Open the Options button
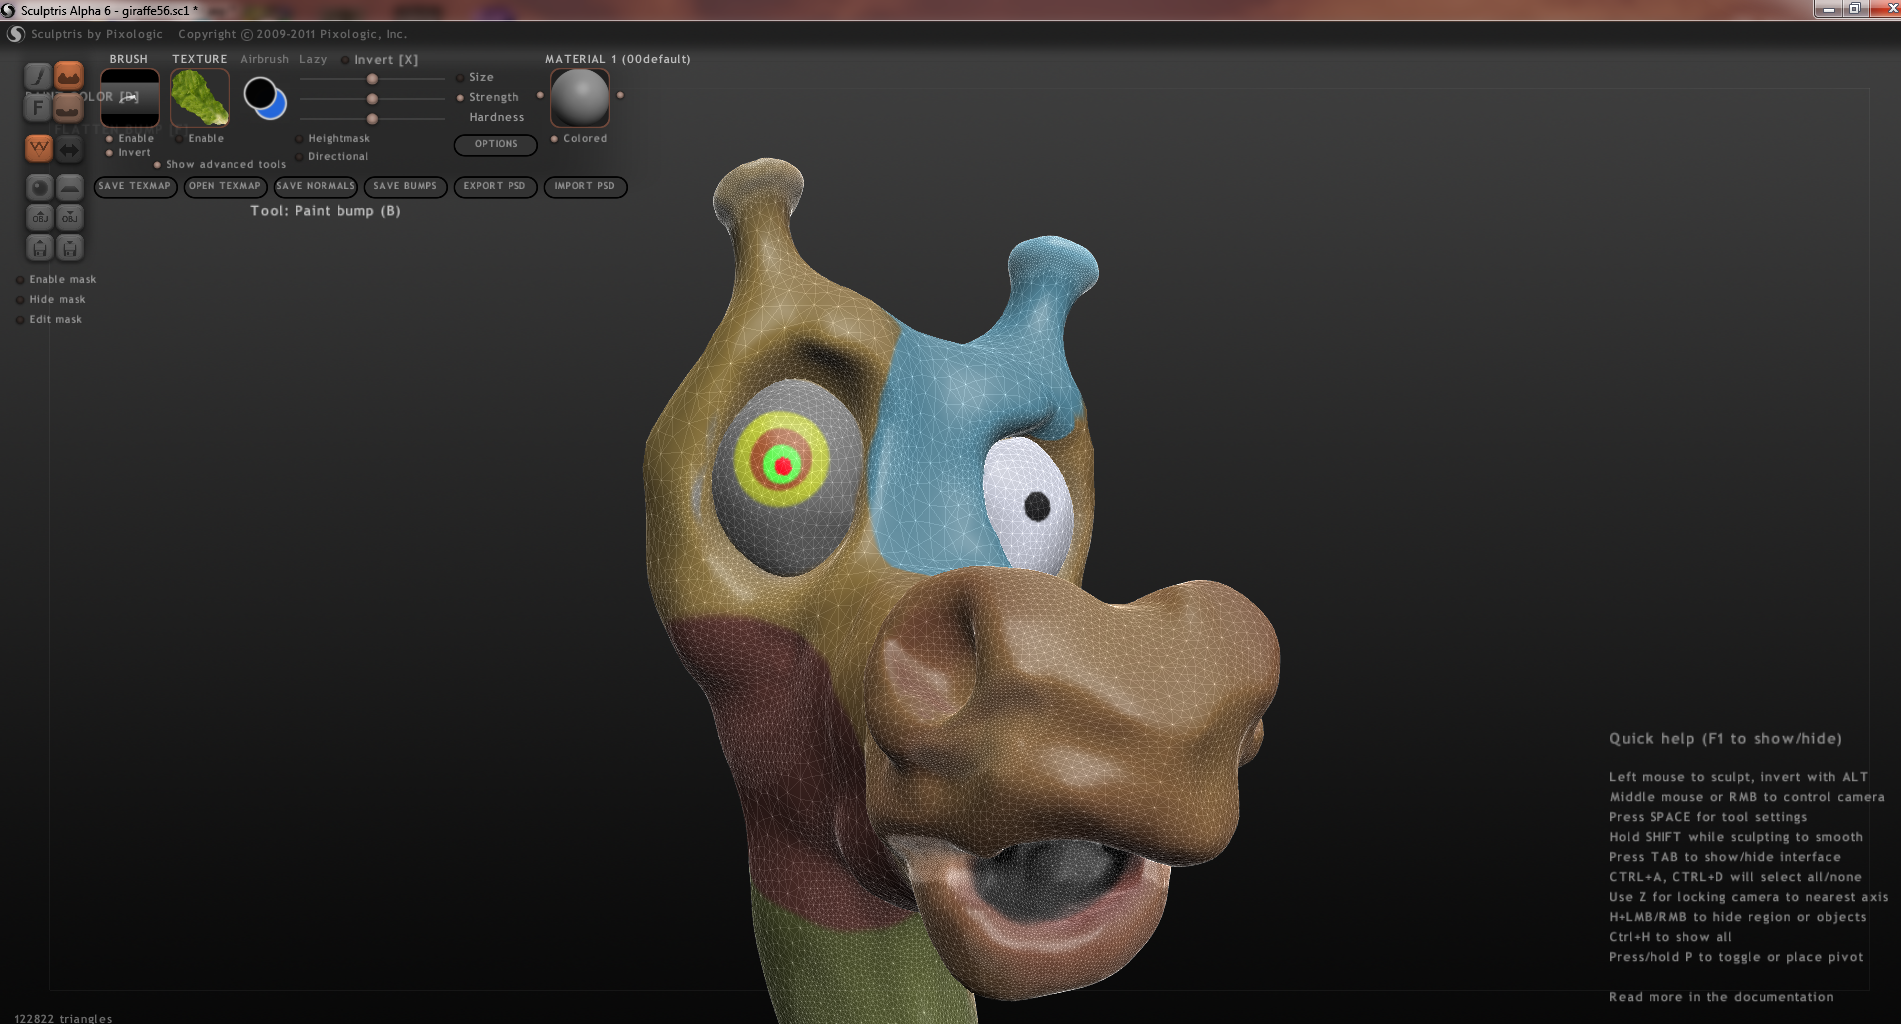 click(x=495, y=145)
